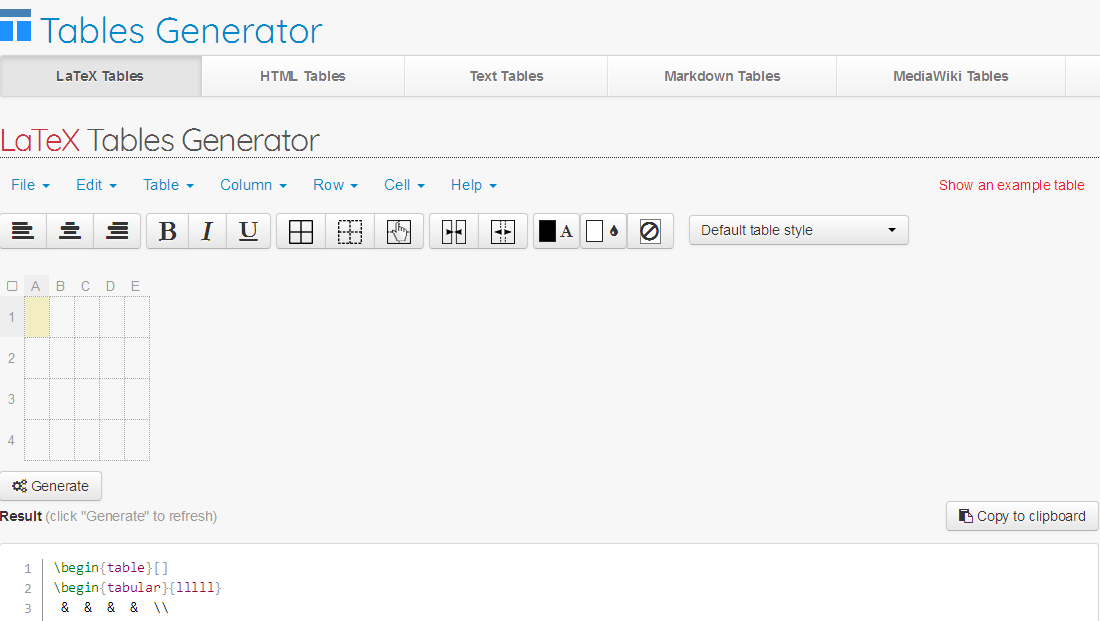Viewport: 1100px width, 621px height.
Task: Center align cell text
Action: 69,231
